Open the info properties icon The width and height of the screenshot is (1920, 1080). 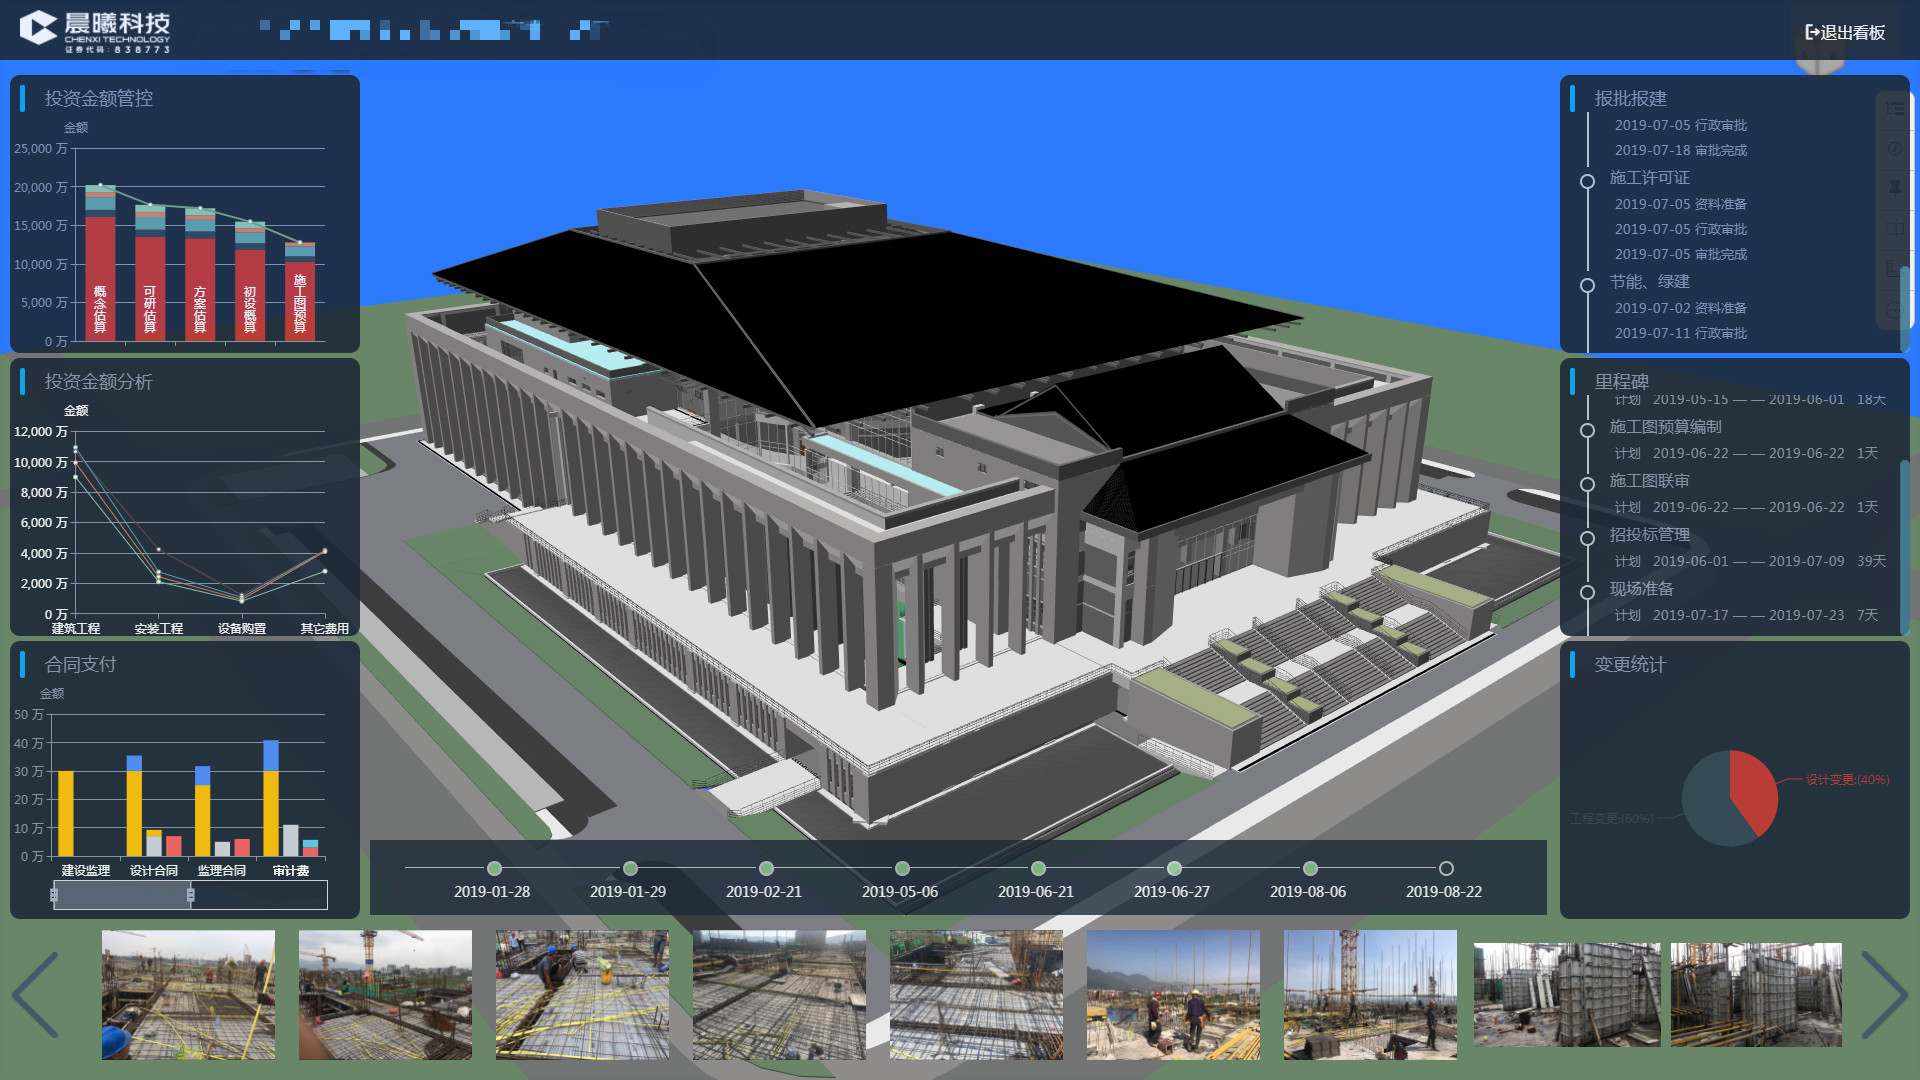pyautogui.click(x=1895, y=148)
